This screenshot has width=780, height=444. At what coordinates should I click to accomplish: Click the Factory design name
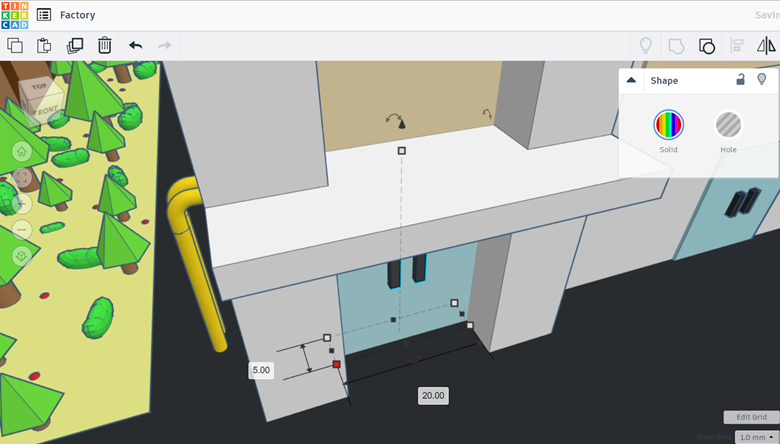77,15
